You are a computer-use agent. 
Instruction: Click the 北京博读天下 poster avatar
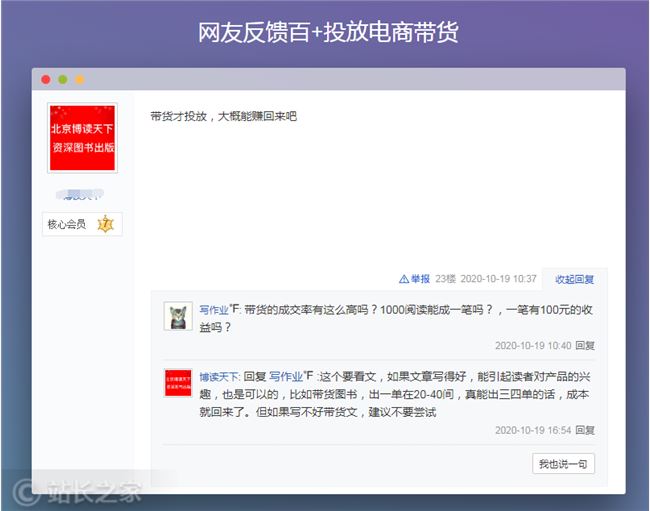[82, 138]
